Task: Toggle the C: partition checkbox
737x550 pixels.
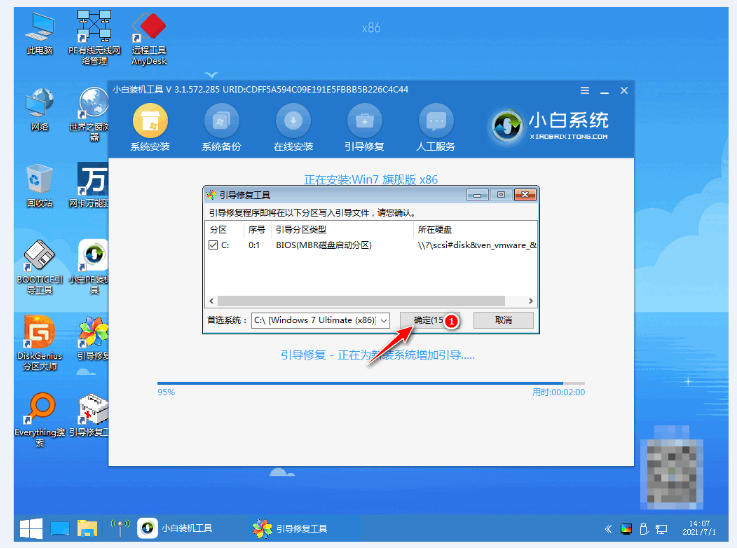Action: click(x=213, y=245)
